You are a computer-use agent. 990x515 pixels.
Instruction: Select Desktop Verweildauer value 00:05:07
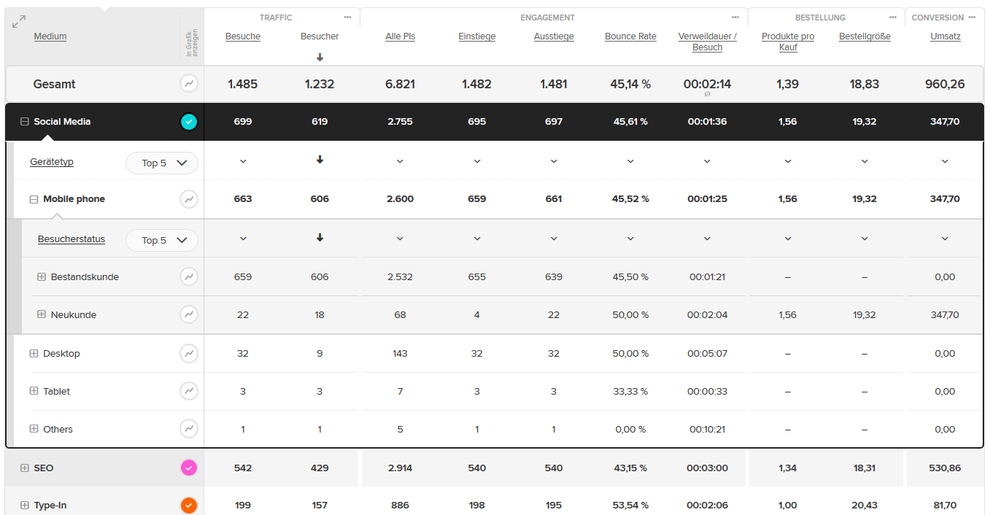(x=707, y=353)
